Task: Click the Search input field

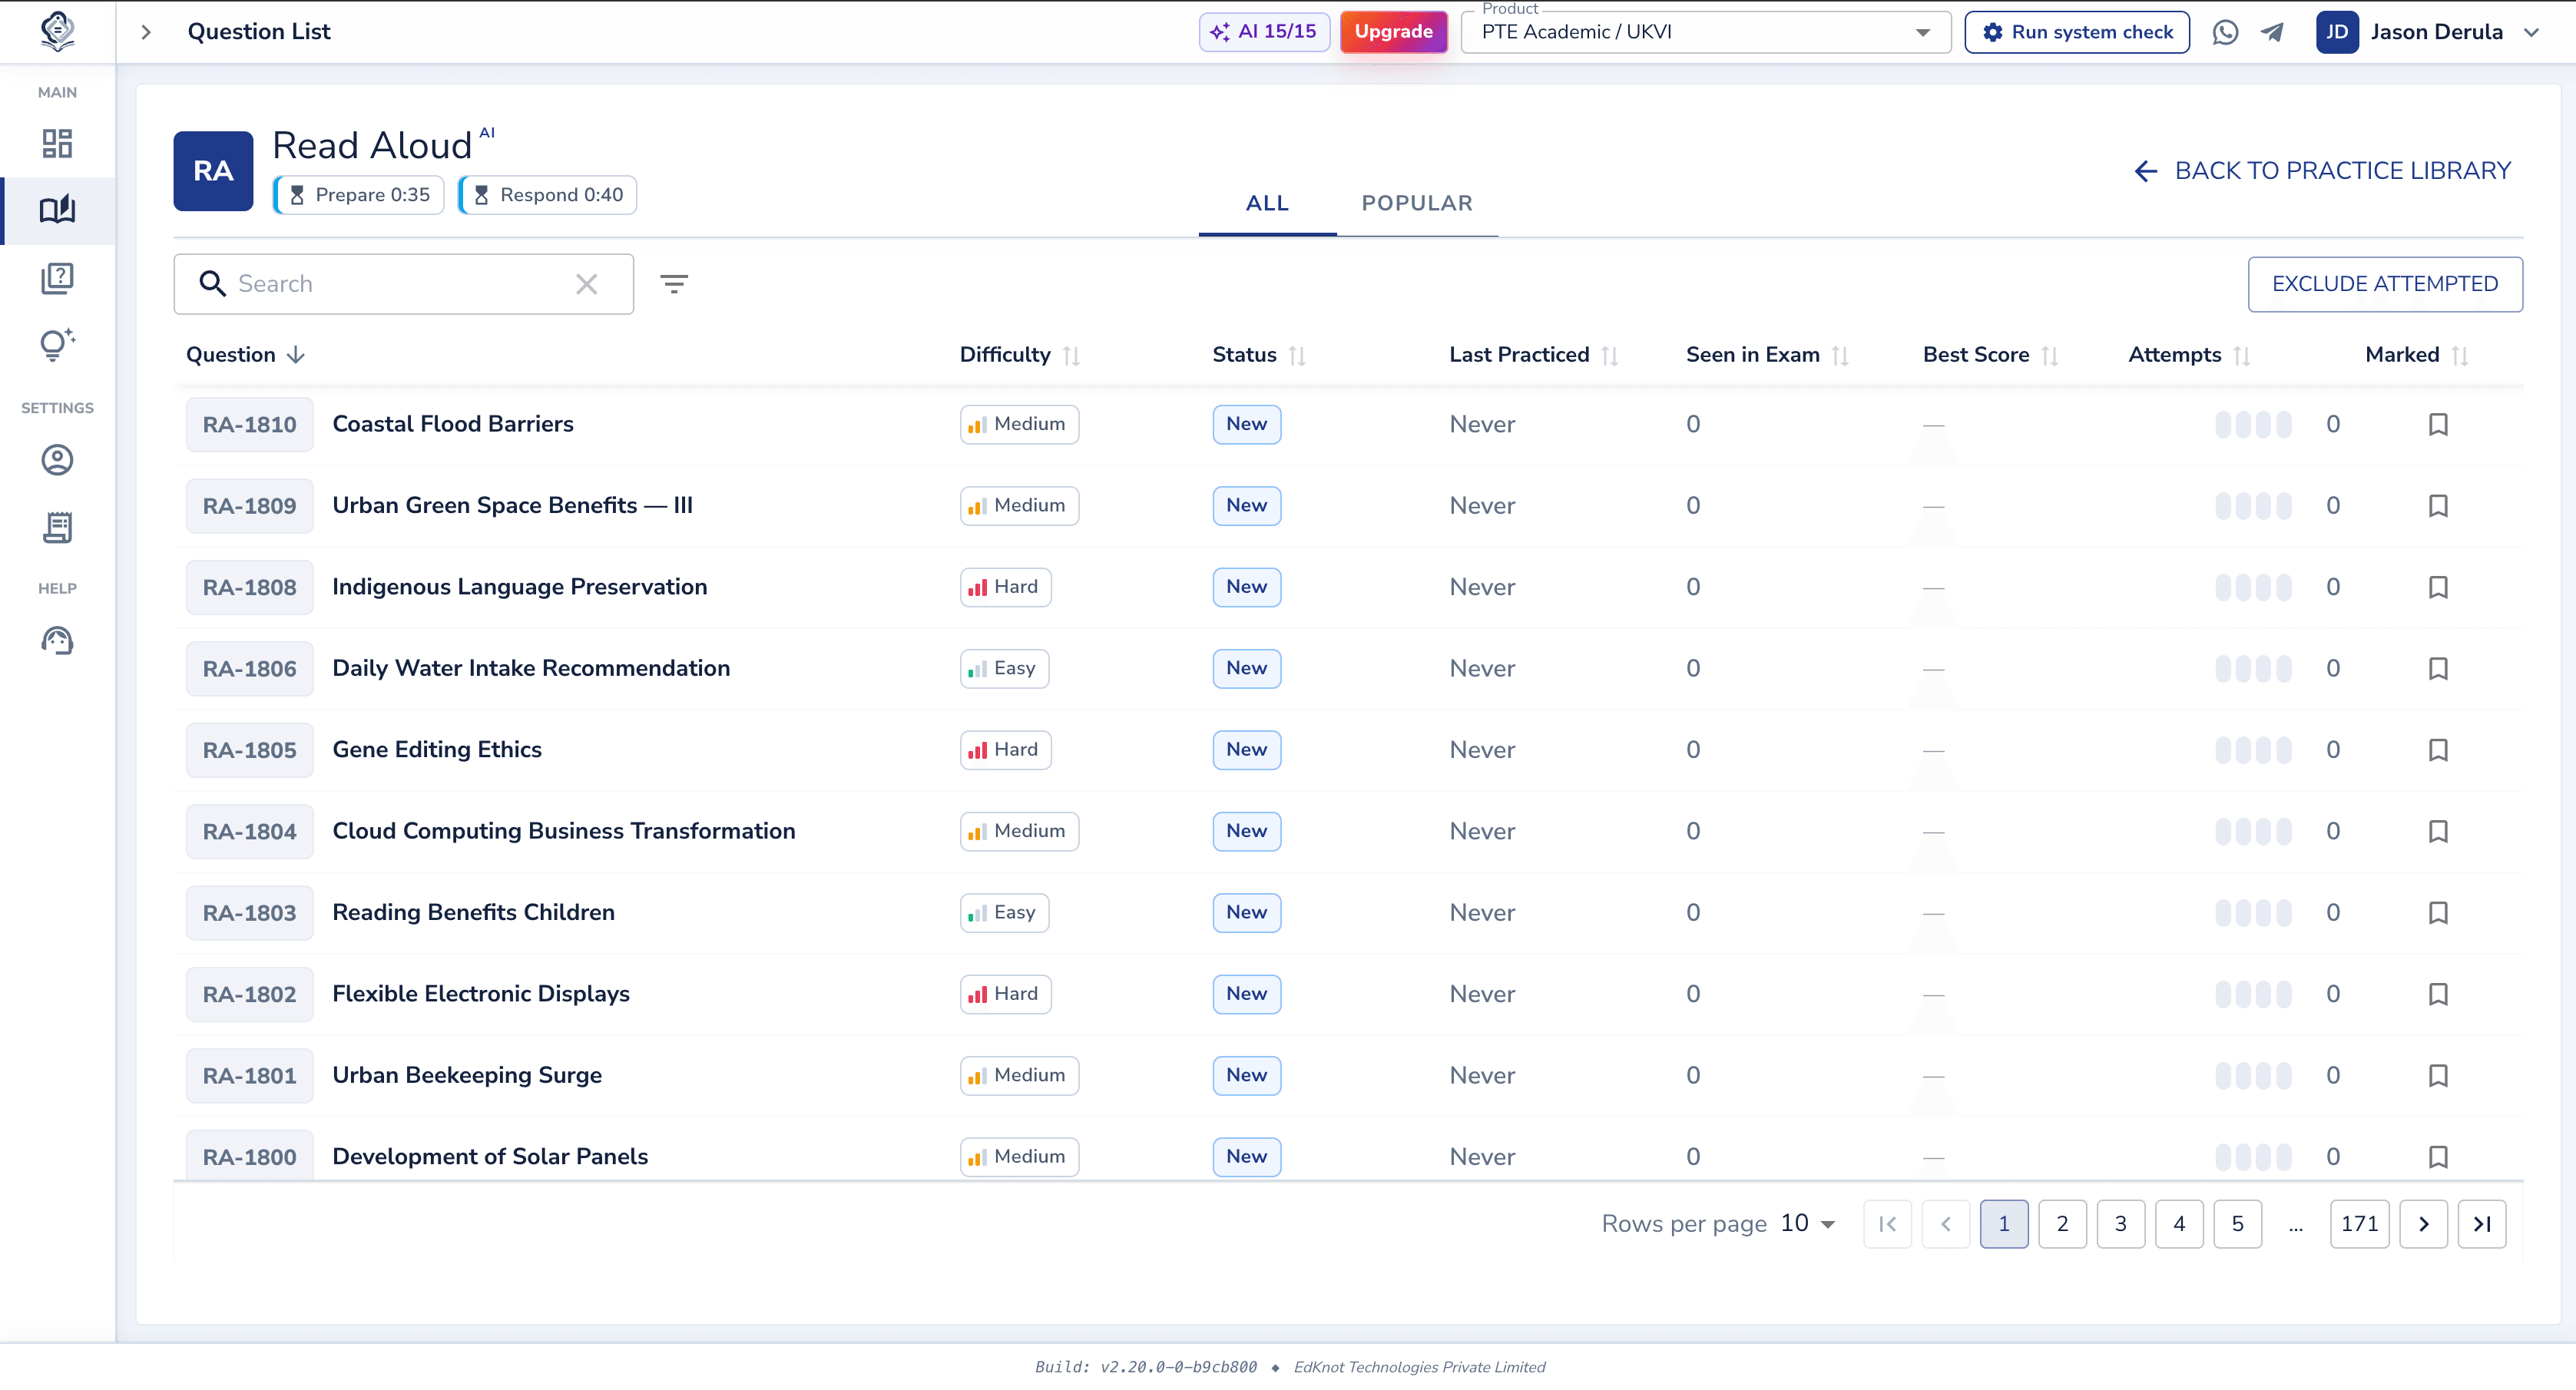Action: click(404, 284)
